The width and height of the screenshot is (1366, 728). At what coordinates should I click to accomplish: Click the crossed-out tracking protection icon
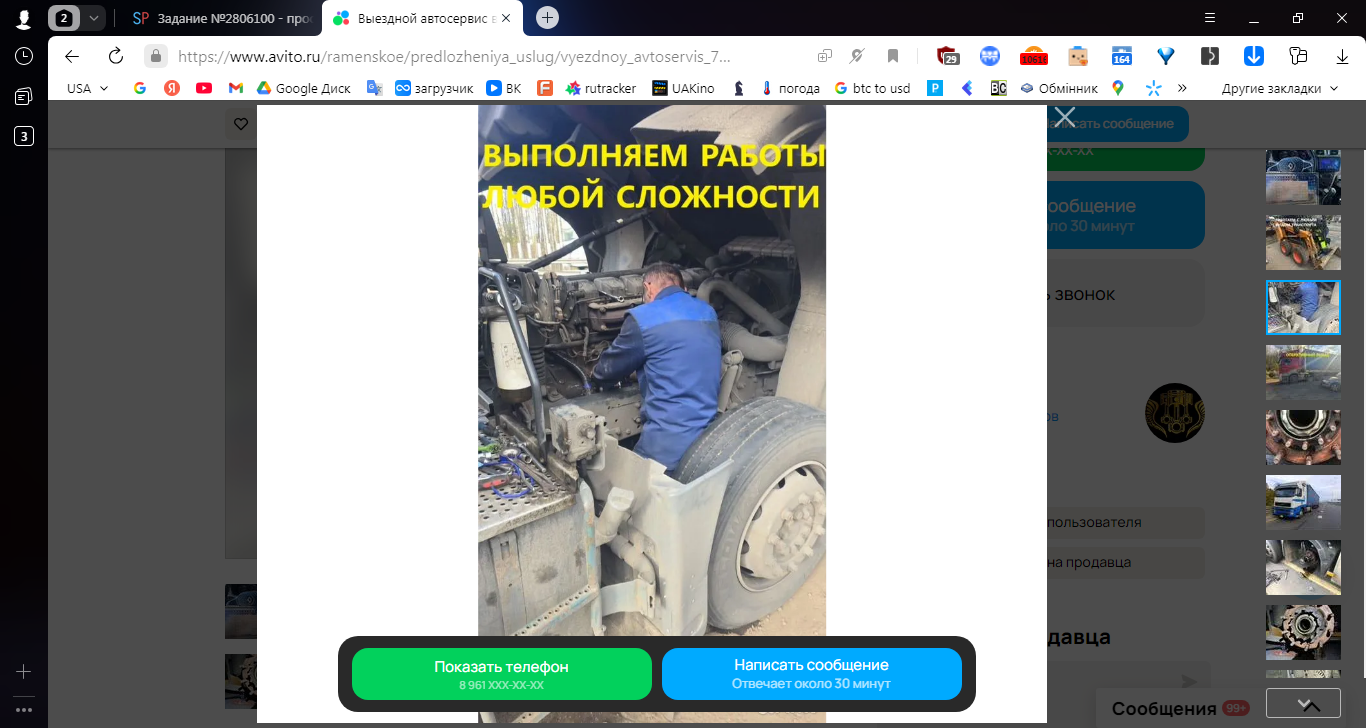coord(858,56)
